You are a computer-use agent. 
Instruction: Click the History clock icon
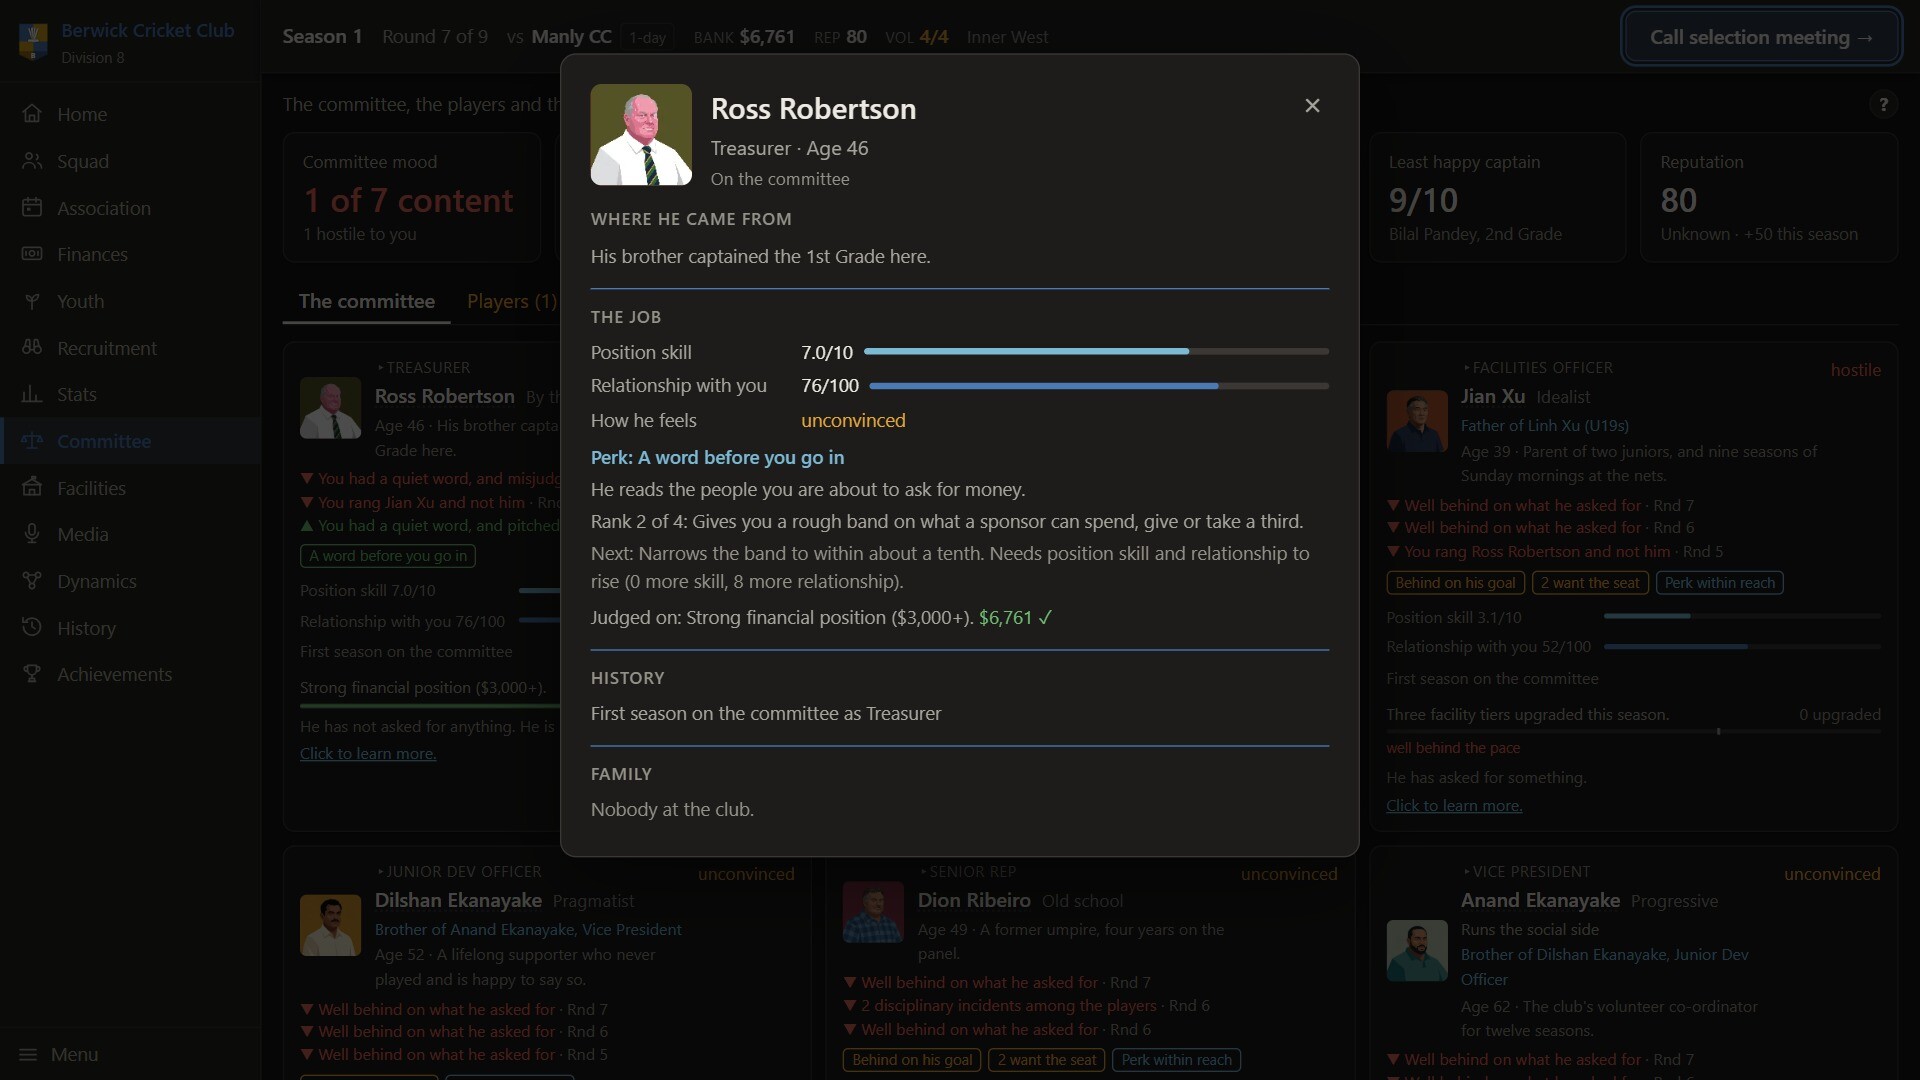click(32, 628)
